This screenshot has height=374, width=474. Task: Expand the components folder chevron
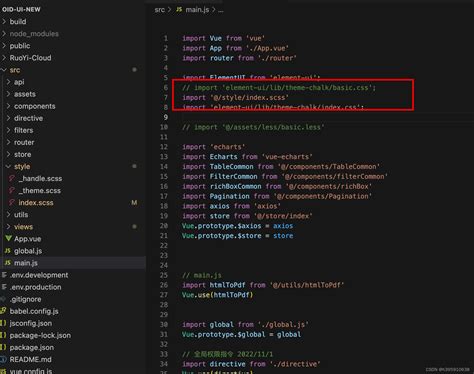pyautogui.click(x=9, y=106)
